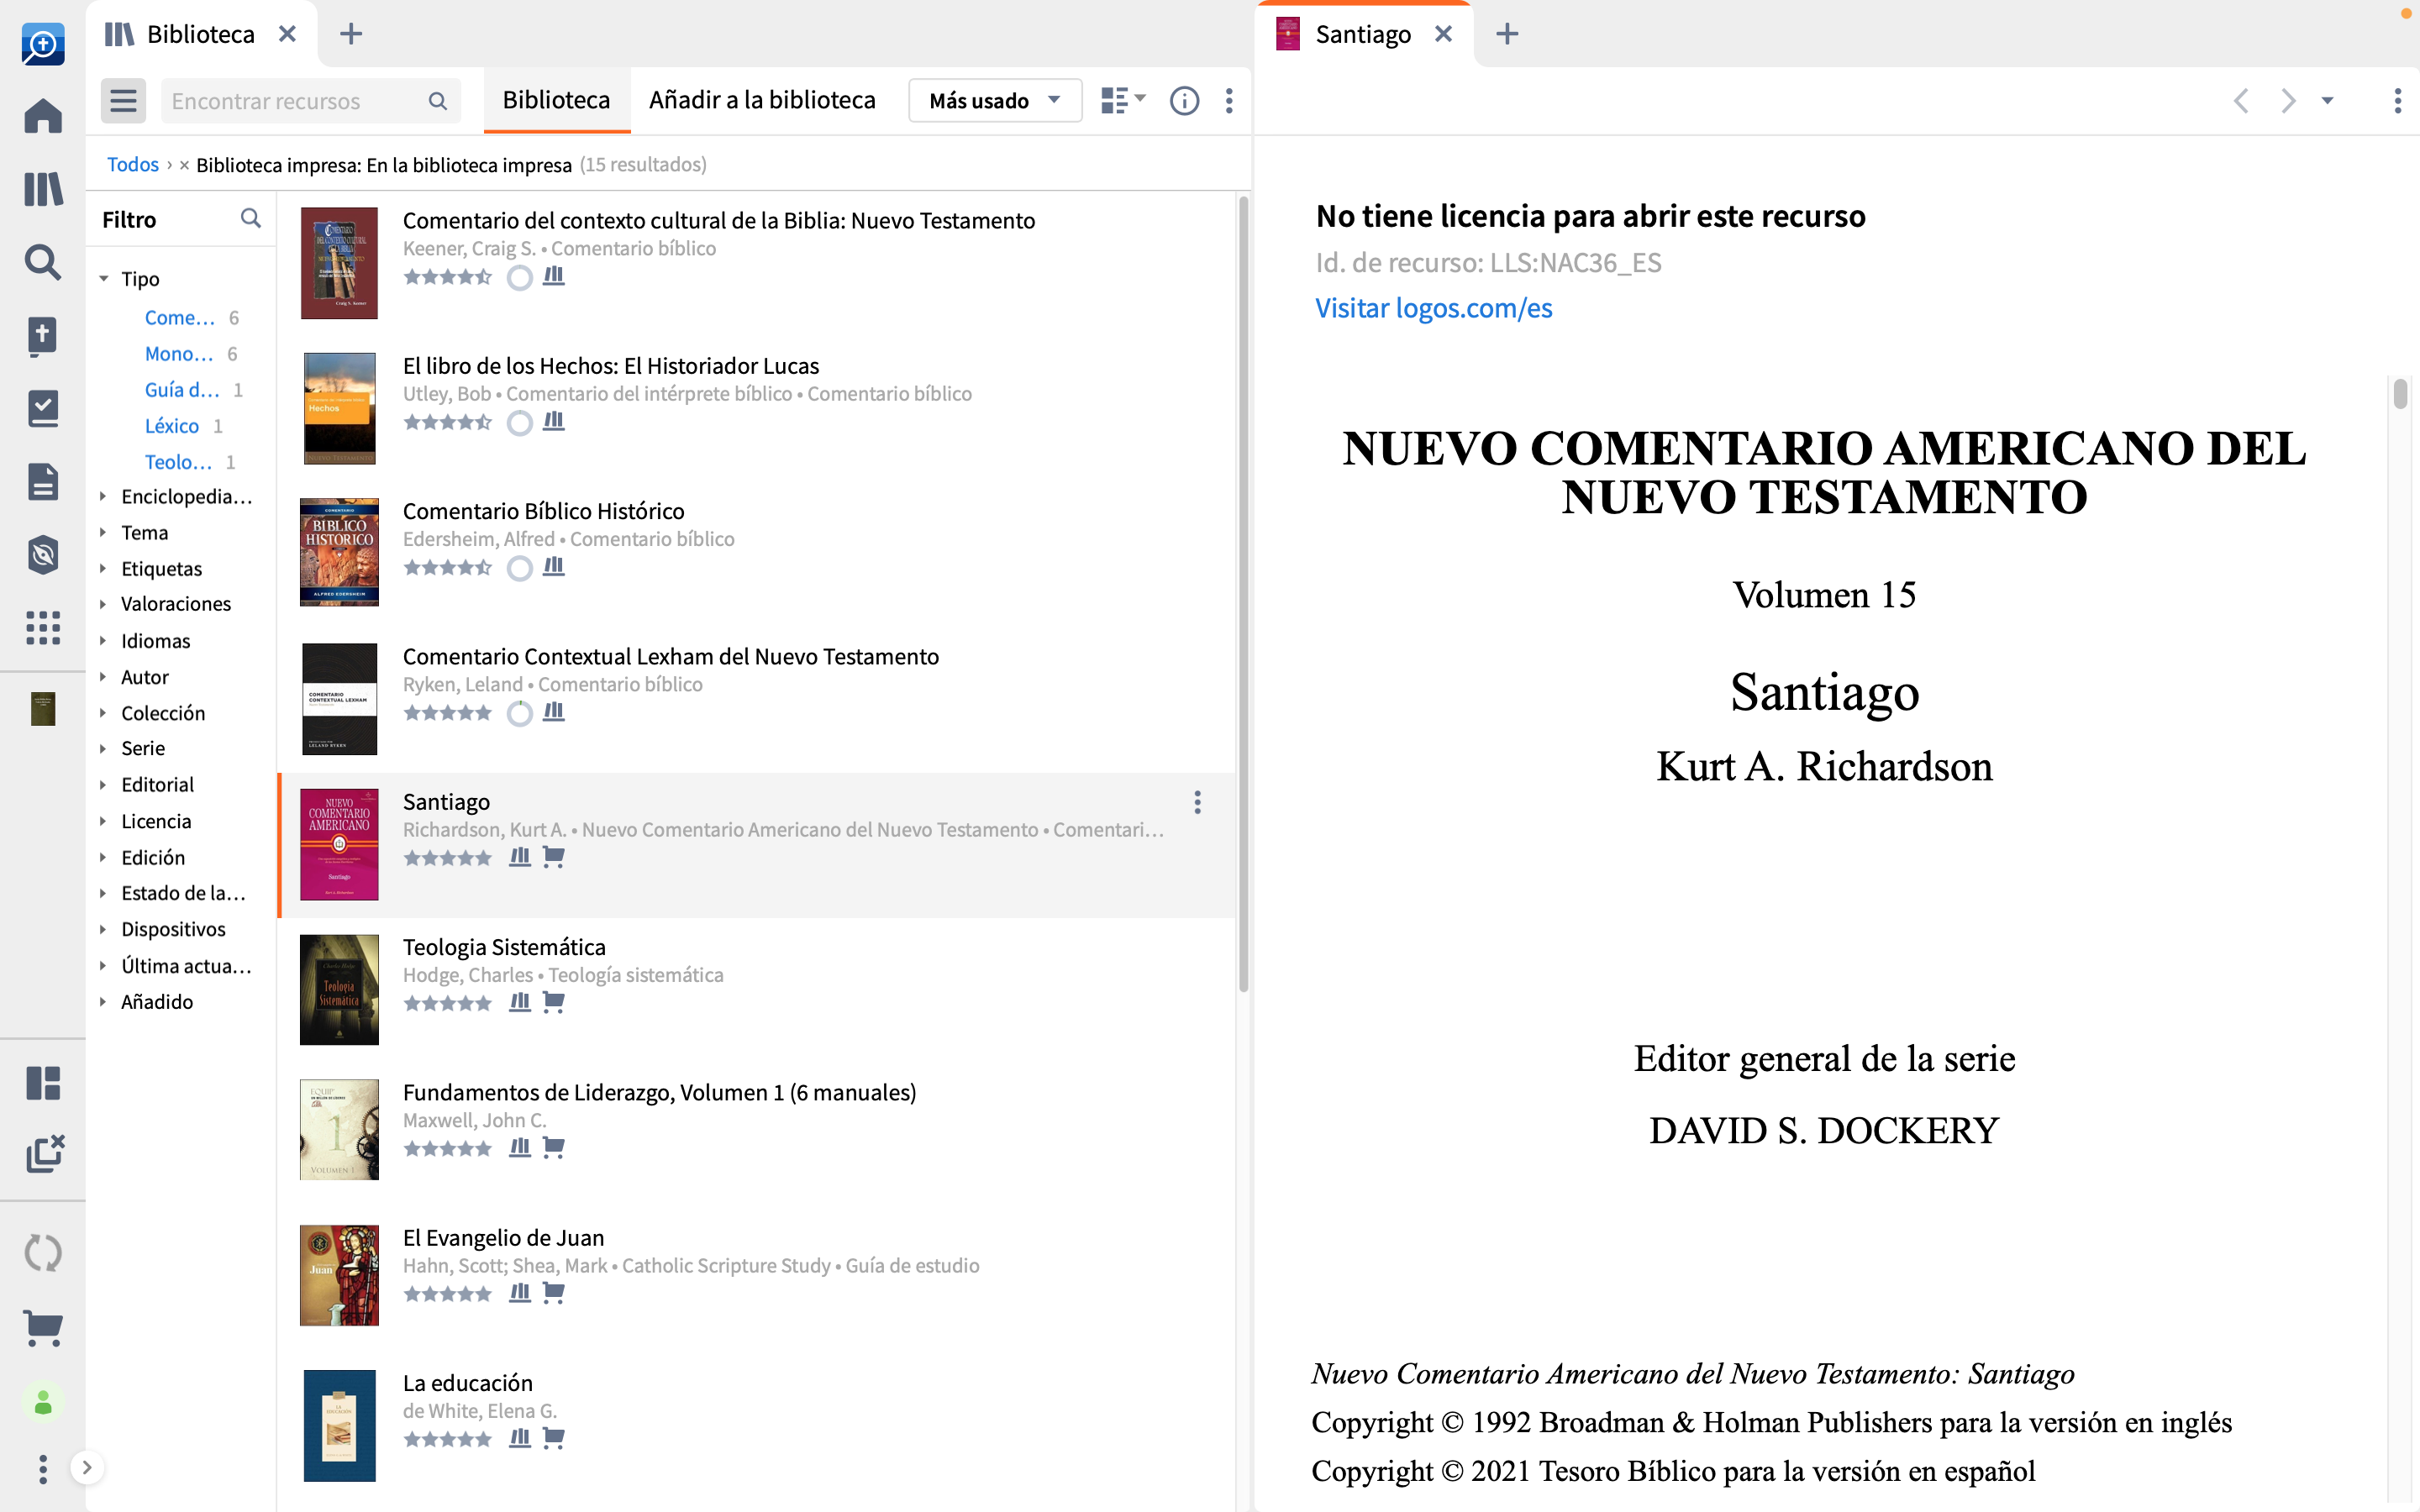2420x1512 pixels.
Task: Open the Bible bookmark icon in sidebar
Action: click(x=43, y=336)
